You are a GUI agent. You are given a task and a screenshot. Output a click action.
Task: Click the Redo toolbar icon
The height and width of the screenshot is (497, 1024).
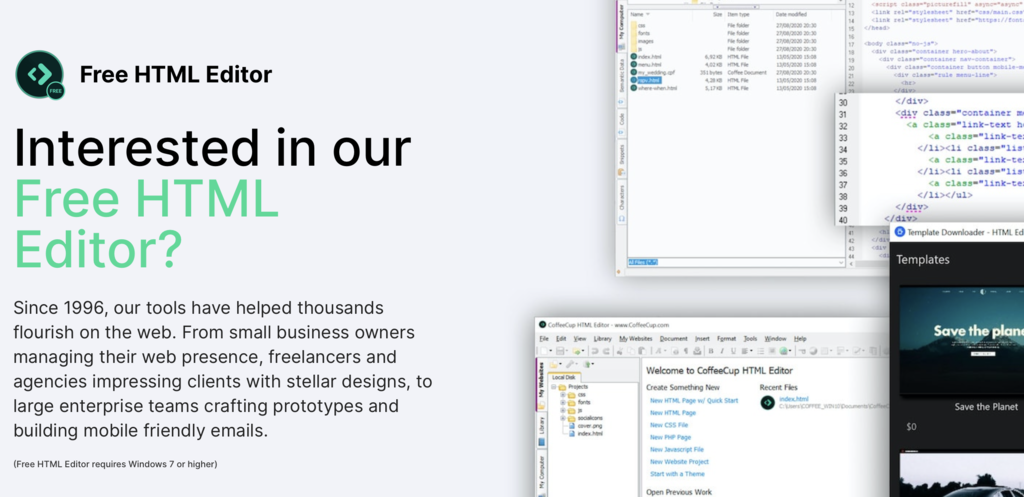click(606, 351)
